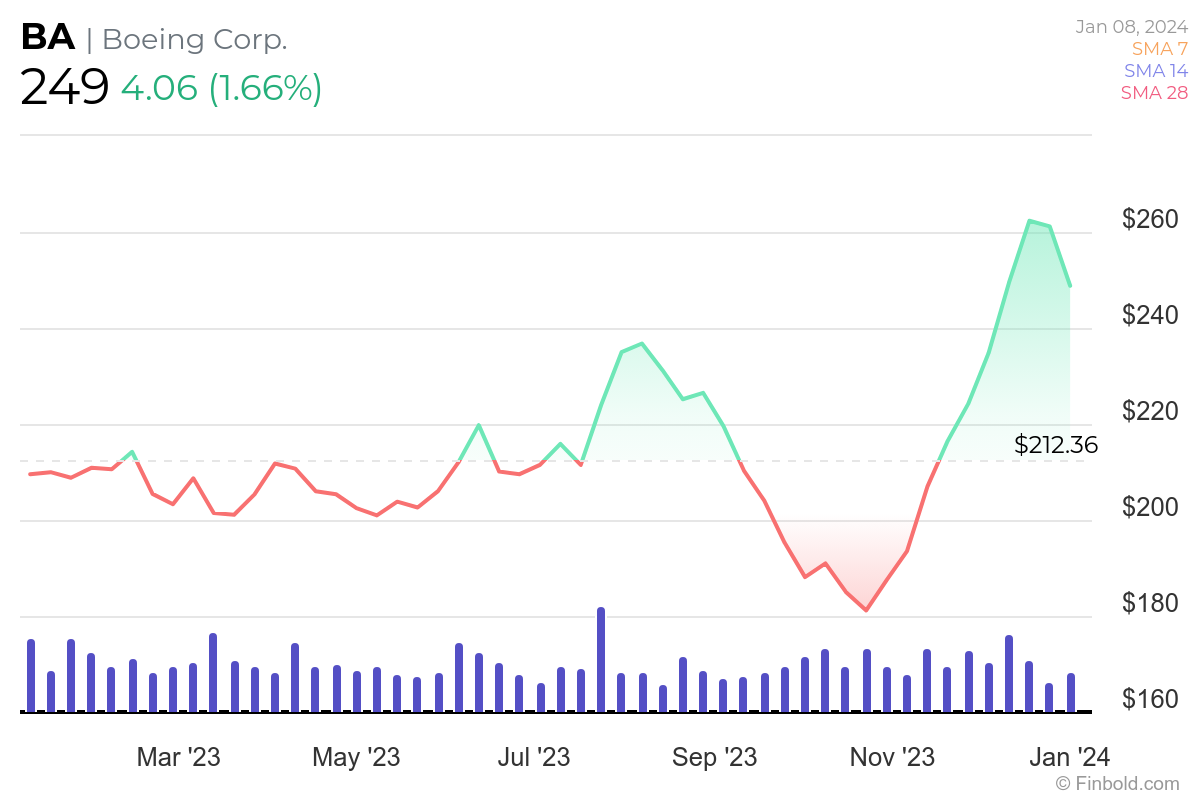Click the tallest volume bar in late July

pos(601,660)
